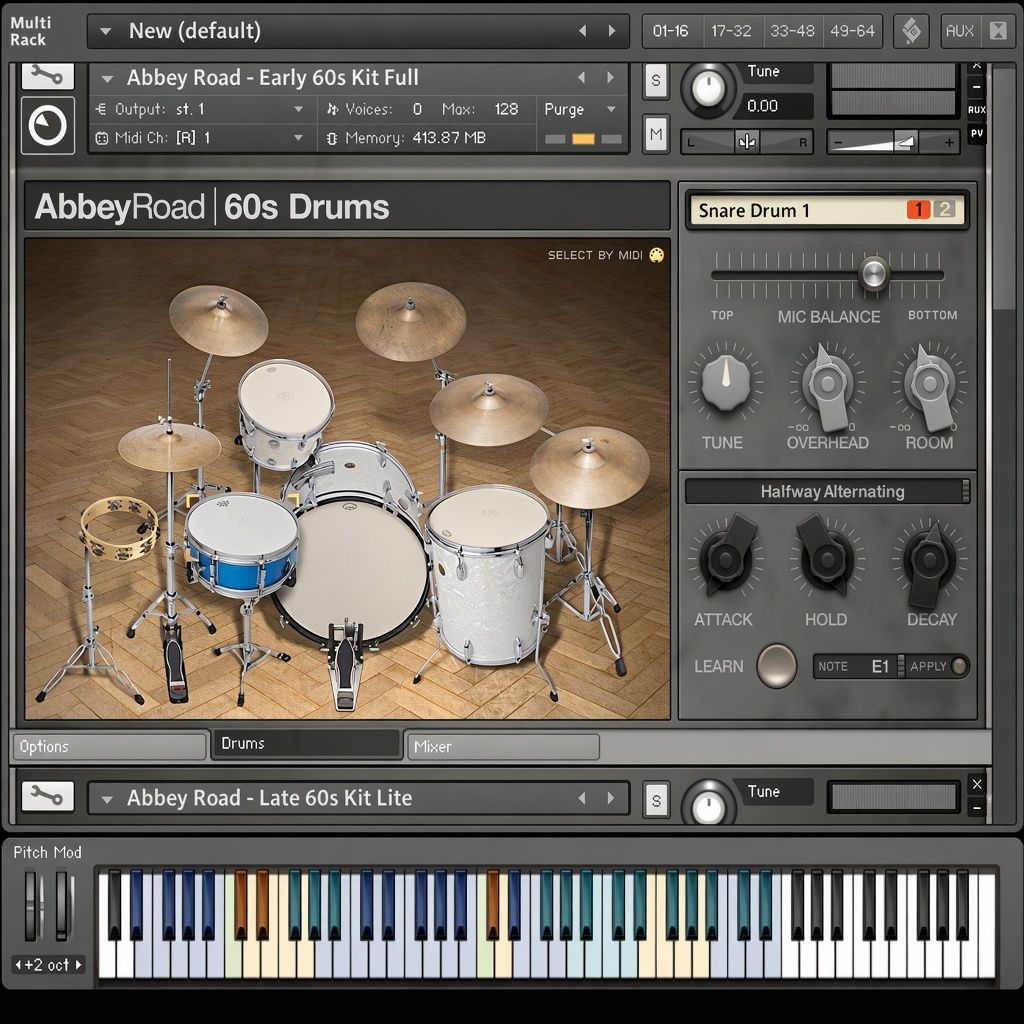Click the rack minimize X icon in header
Image resolution: width=1024 pixels, height=1024 pixels.
click(998, 31)
